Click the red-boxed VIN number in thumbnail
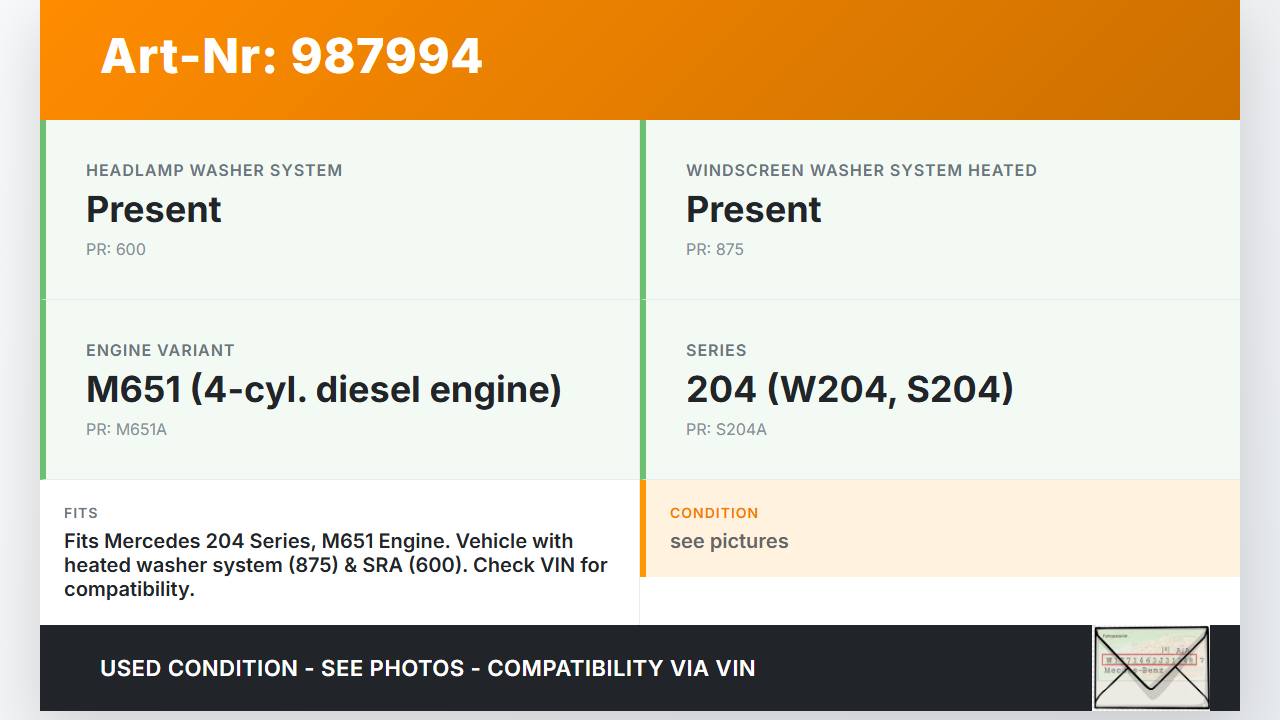This screenshot has height=720, width=1280. 1148,660
